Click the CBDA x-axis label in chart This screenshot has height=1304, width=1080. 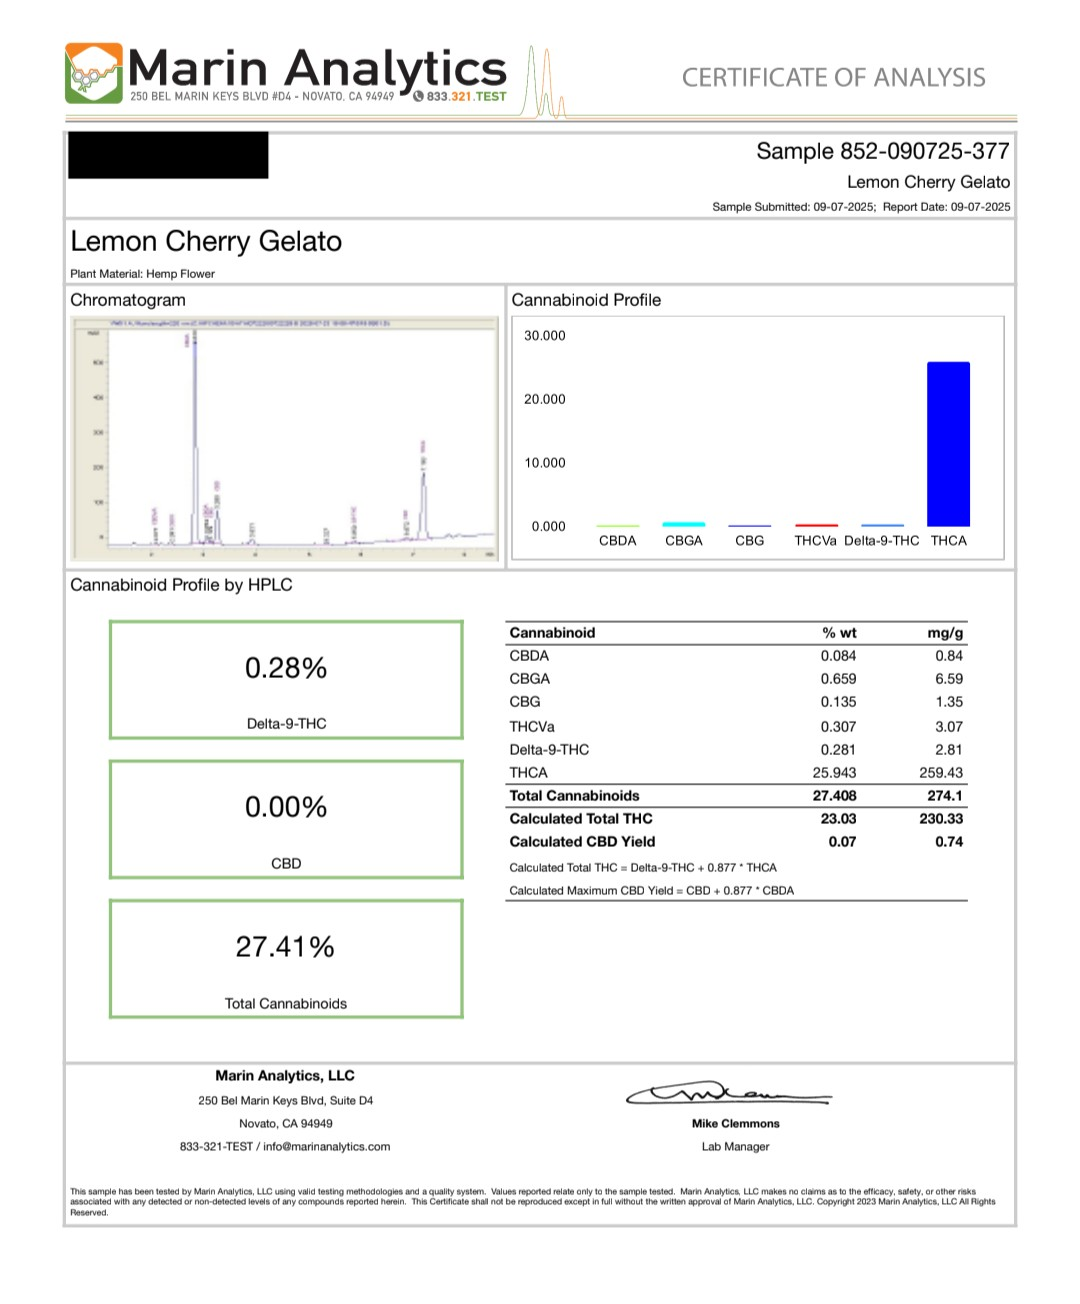[x=618, y=541]
